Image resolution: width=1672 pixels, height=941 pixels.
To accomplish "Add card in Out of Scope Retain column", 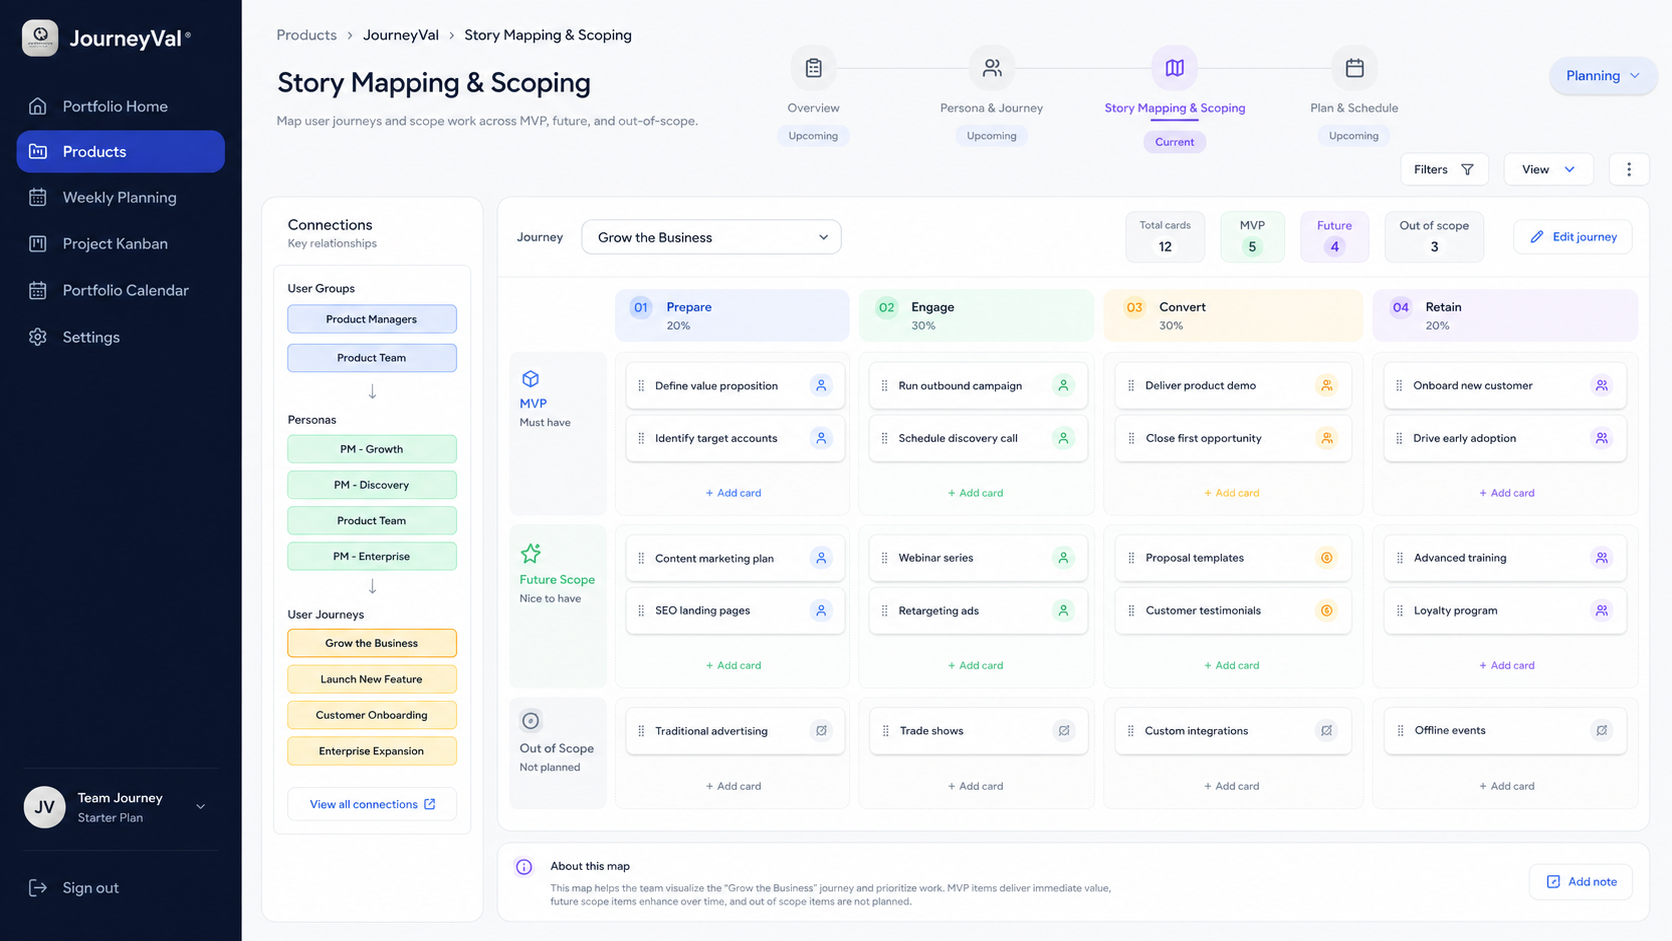I will [x=1506, y=786].
